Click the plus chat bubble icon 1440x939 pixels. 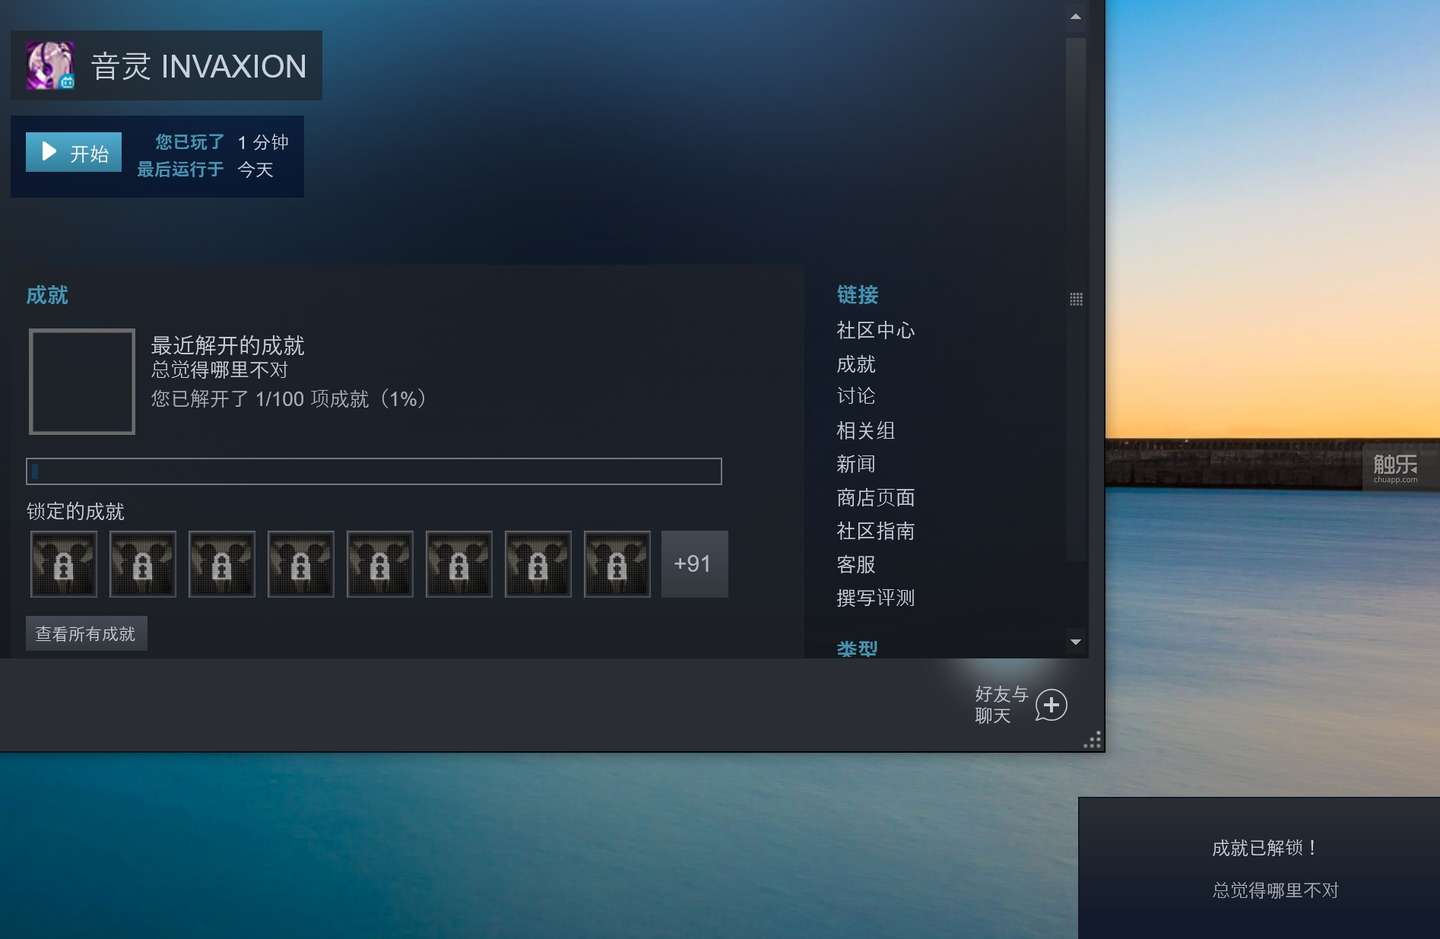coord(1051,705)
